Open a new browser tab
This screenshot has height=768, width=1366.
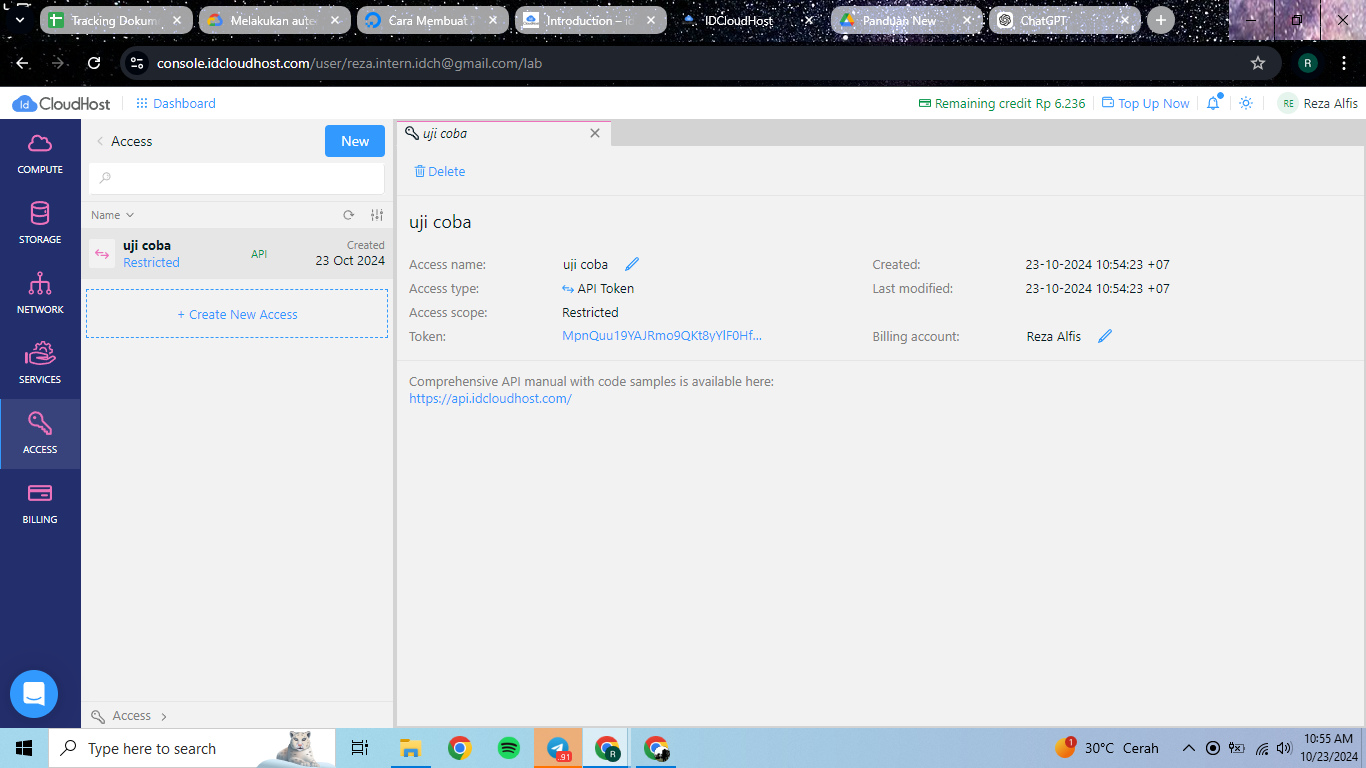click(x=1160, y=20)
